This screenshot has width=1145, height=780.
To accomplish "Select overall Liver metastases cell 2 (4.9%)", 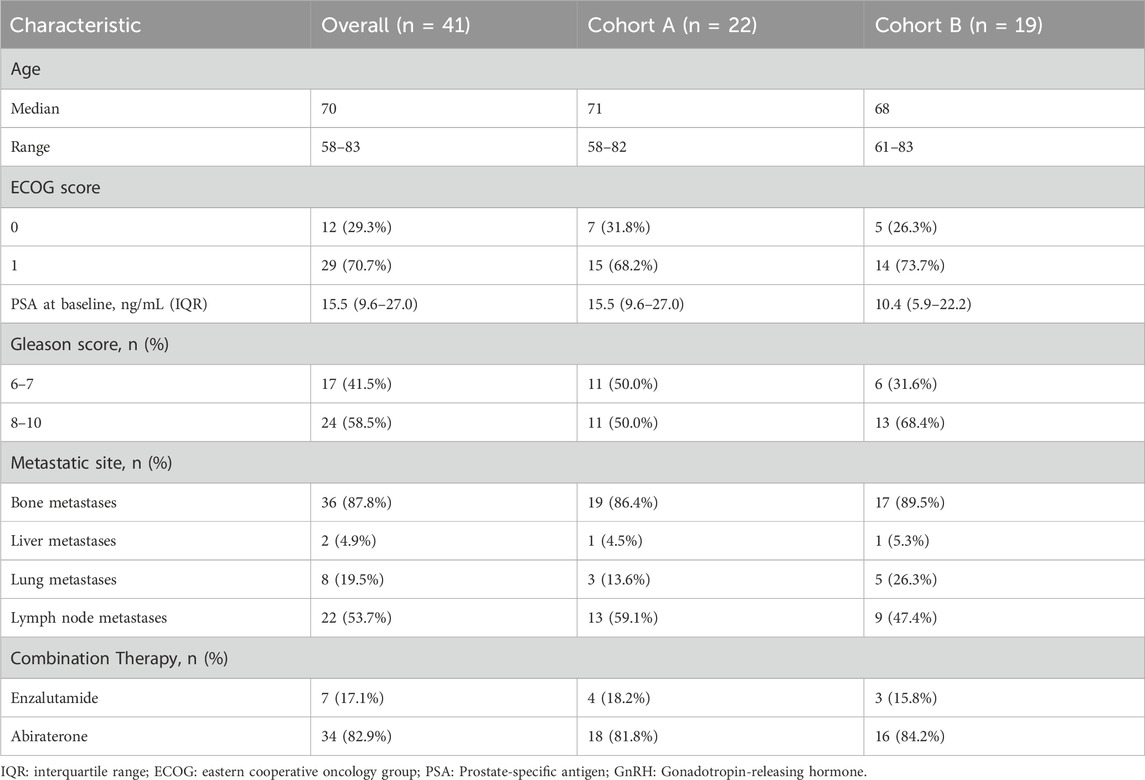I will tap(348, 541).
